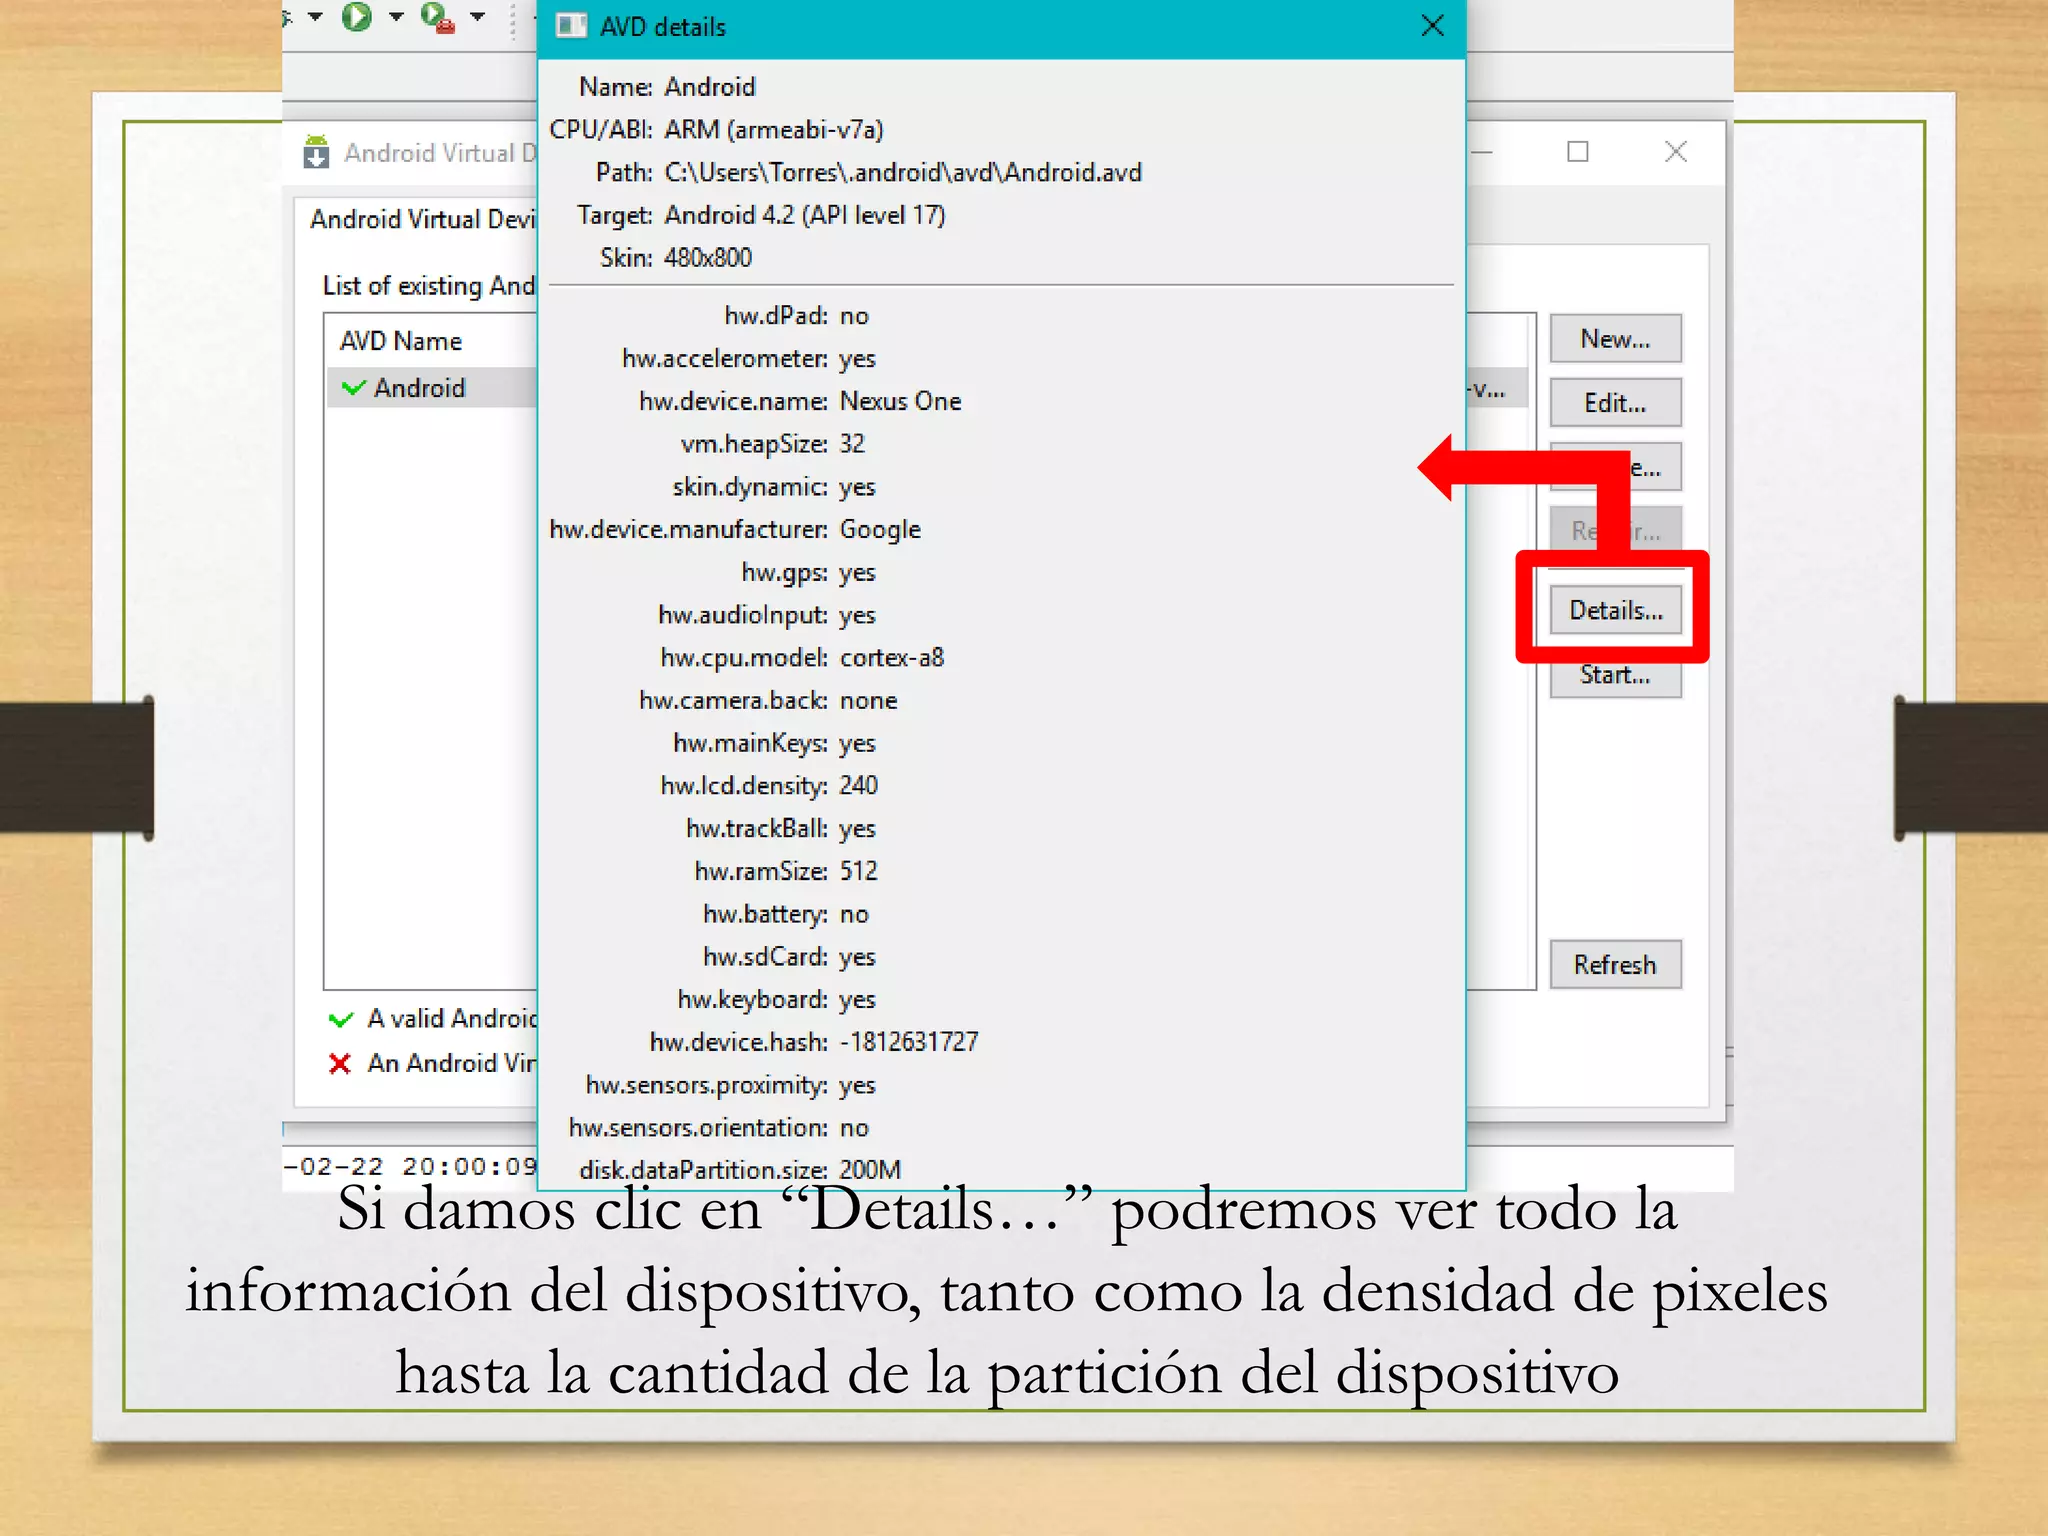Screen dimensions: 2048x1536
Task: Click the Refresh button
Action: coord(1615,965)
